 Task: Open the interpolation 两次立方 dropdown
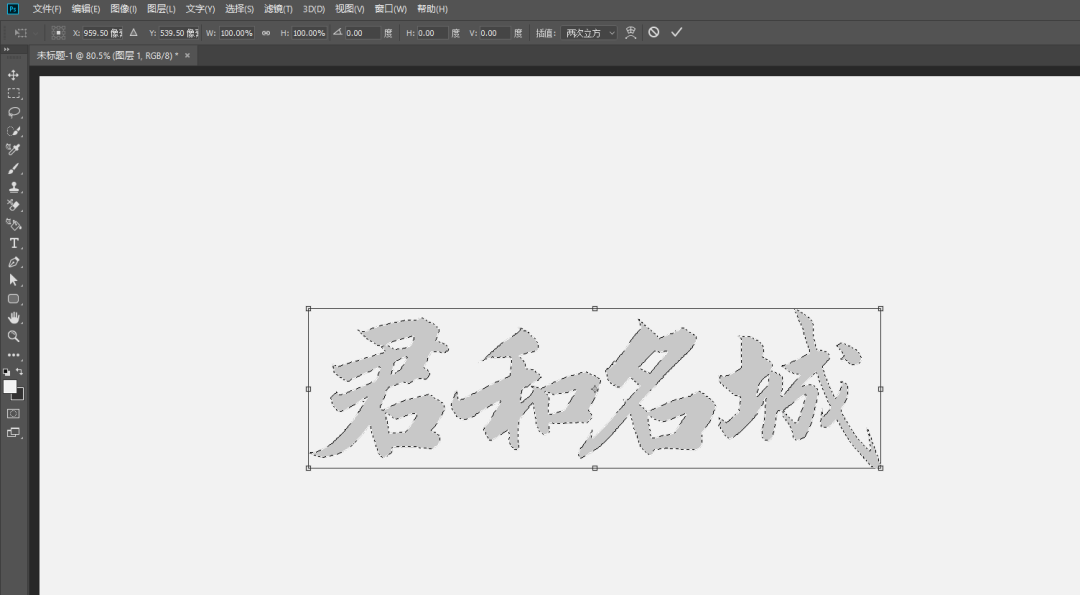pyautogui.click(x=589, y=33)
